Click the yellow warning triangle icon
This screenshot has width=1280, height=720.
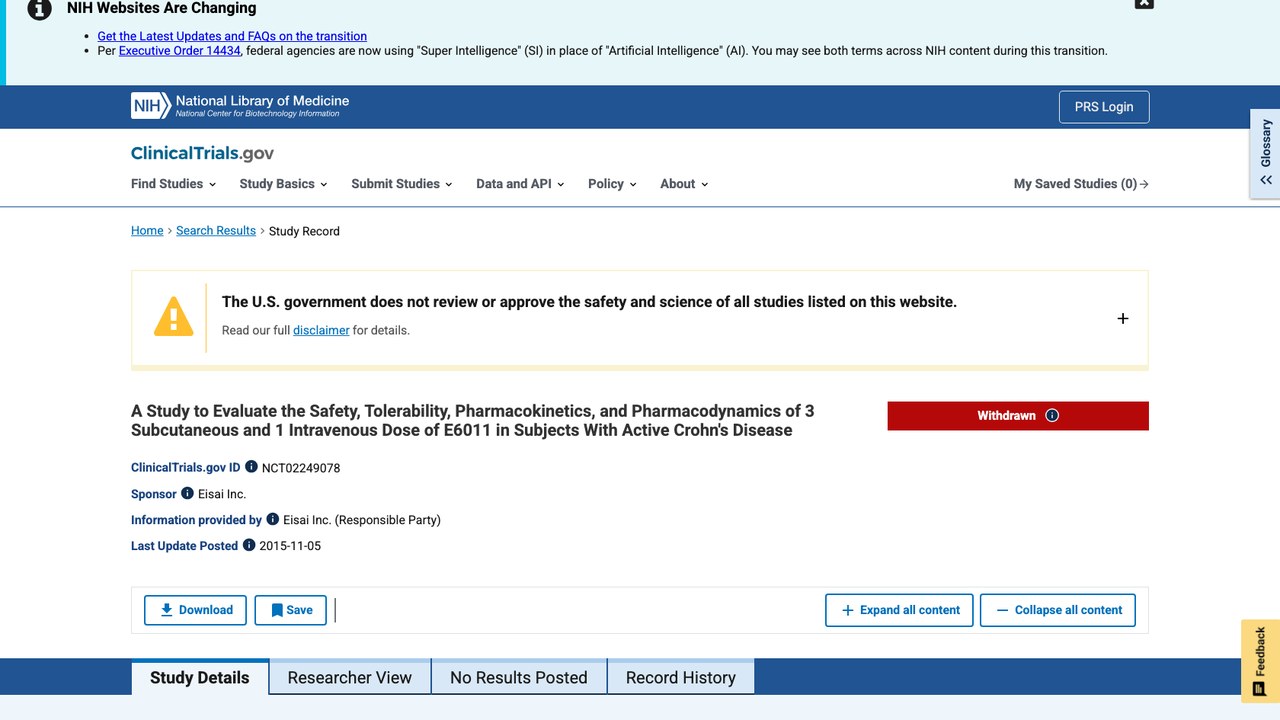(173, 316)
